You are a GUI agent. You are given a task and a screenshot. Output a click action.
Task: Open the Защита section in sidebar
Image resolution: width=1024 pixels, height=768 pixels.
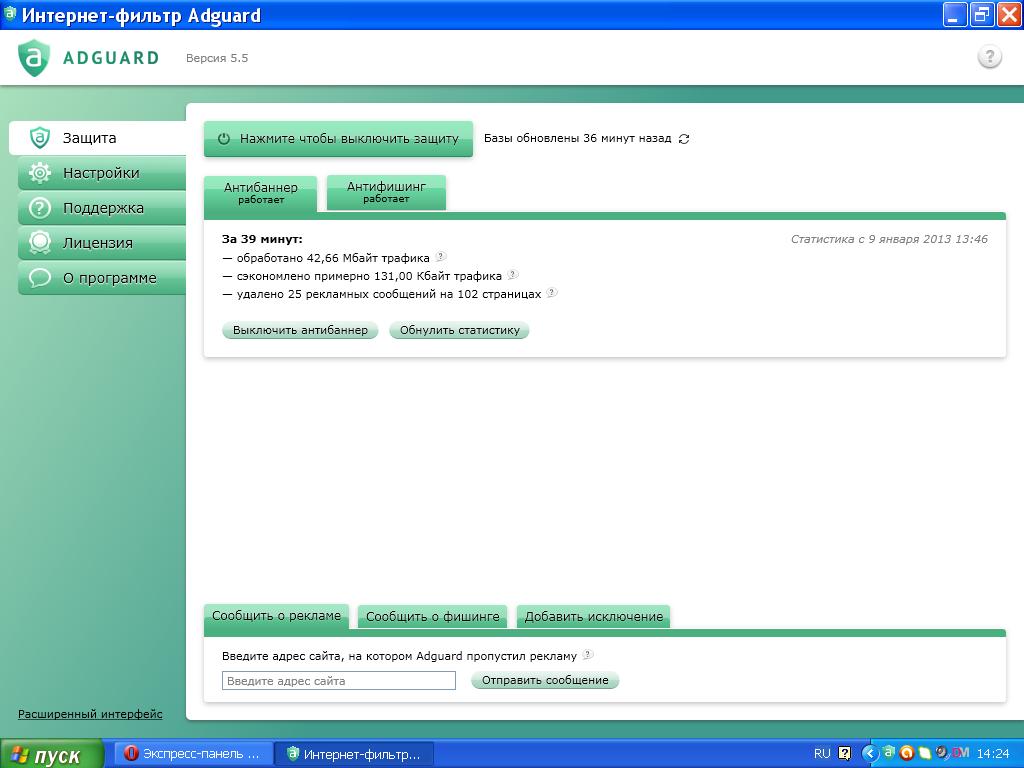pyautogui.click(x=98, y=138)
